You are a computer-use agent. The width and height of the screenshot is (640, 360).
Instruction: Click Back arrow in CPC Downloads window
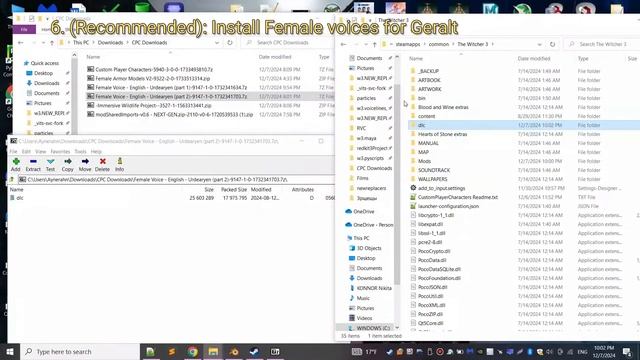[20, 42]
